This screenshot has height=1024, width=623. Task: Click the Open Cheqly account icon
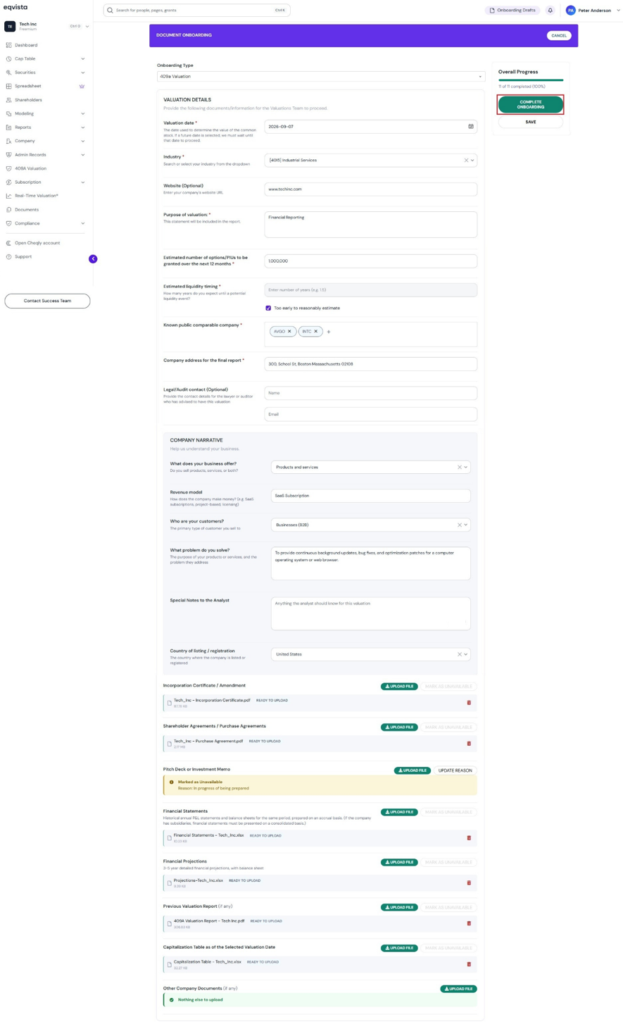8,243
